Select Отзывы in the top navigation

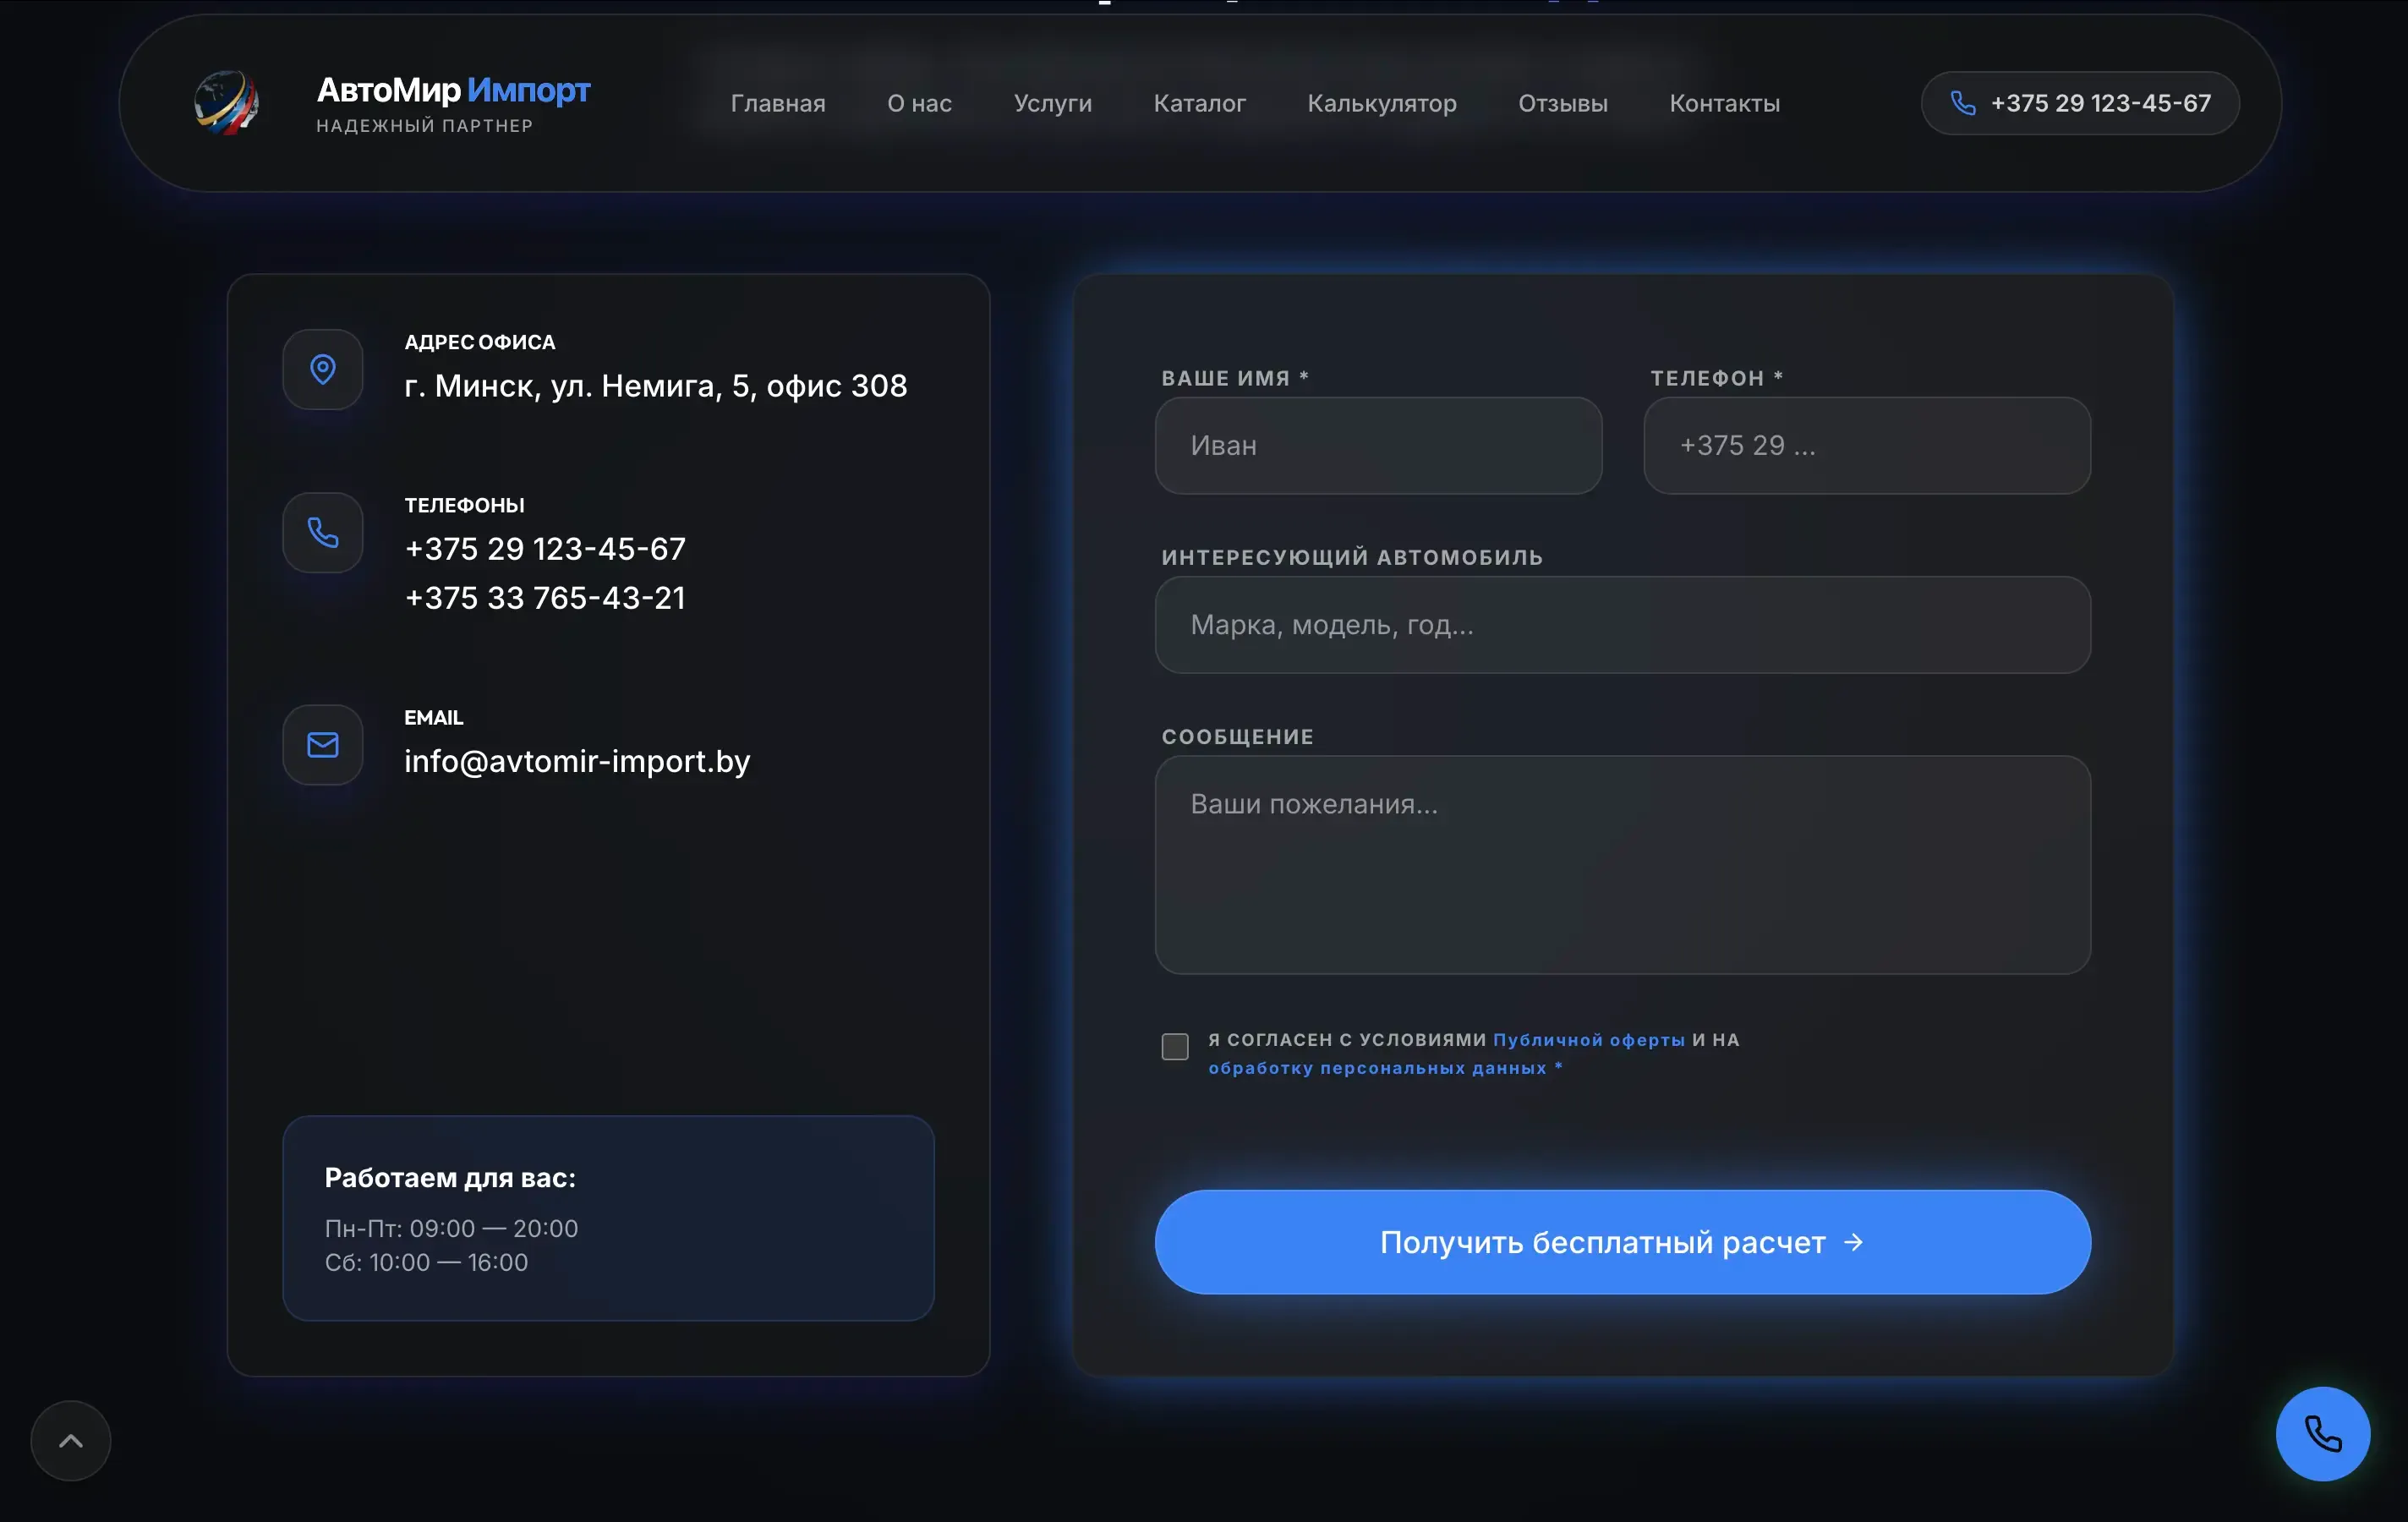click(x=1562, y=103)
